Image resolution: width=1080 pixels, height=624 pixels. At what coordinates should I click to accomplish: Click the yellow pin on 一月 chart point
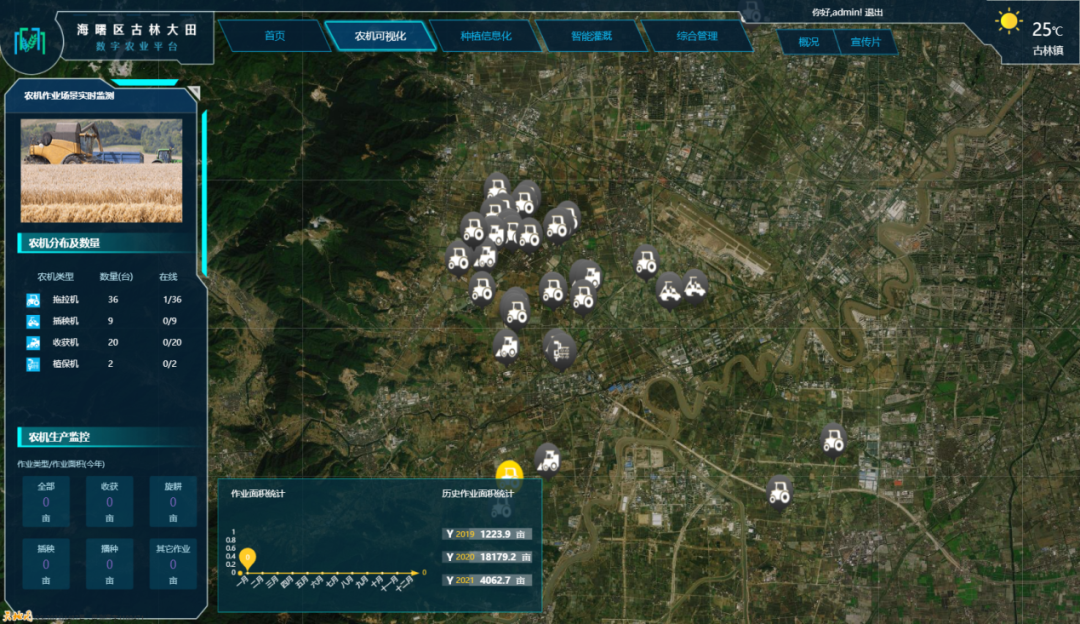(247, 557)
